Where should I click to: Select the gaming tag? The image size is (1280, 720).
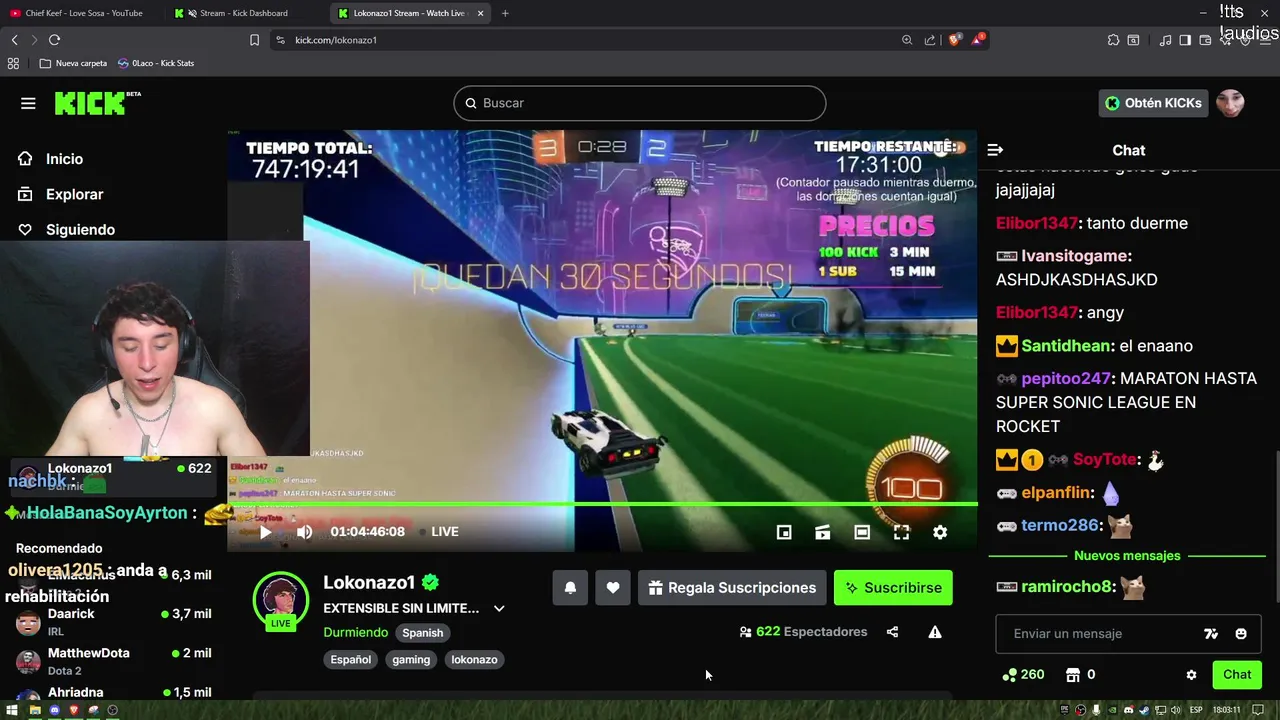[x=411, y=659]
